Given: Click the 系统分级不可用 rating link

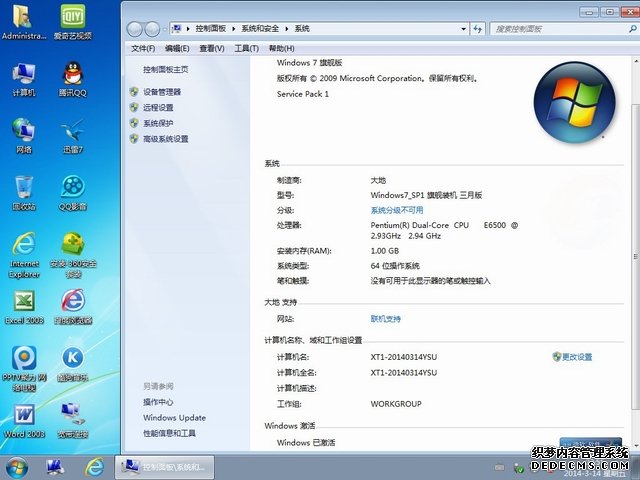Looking at the screenshot, I should 397,210.
